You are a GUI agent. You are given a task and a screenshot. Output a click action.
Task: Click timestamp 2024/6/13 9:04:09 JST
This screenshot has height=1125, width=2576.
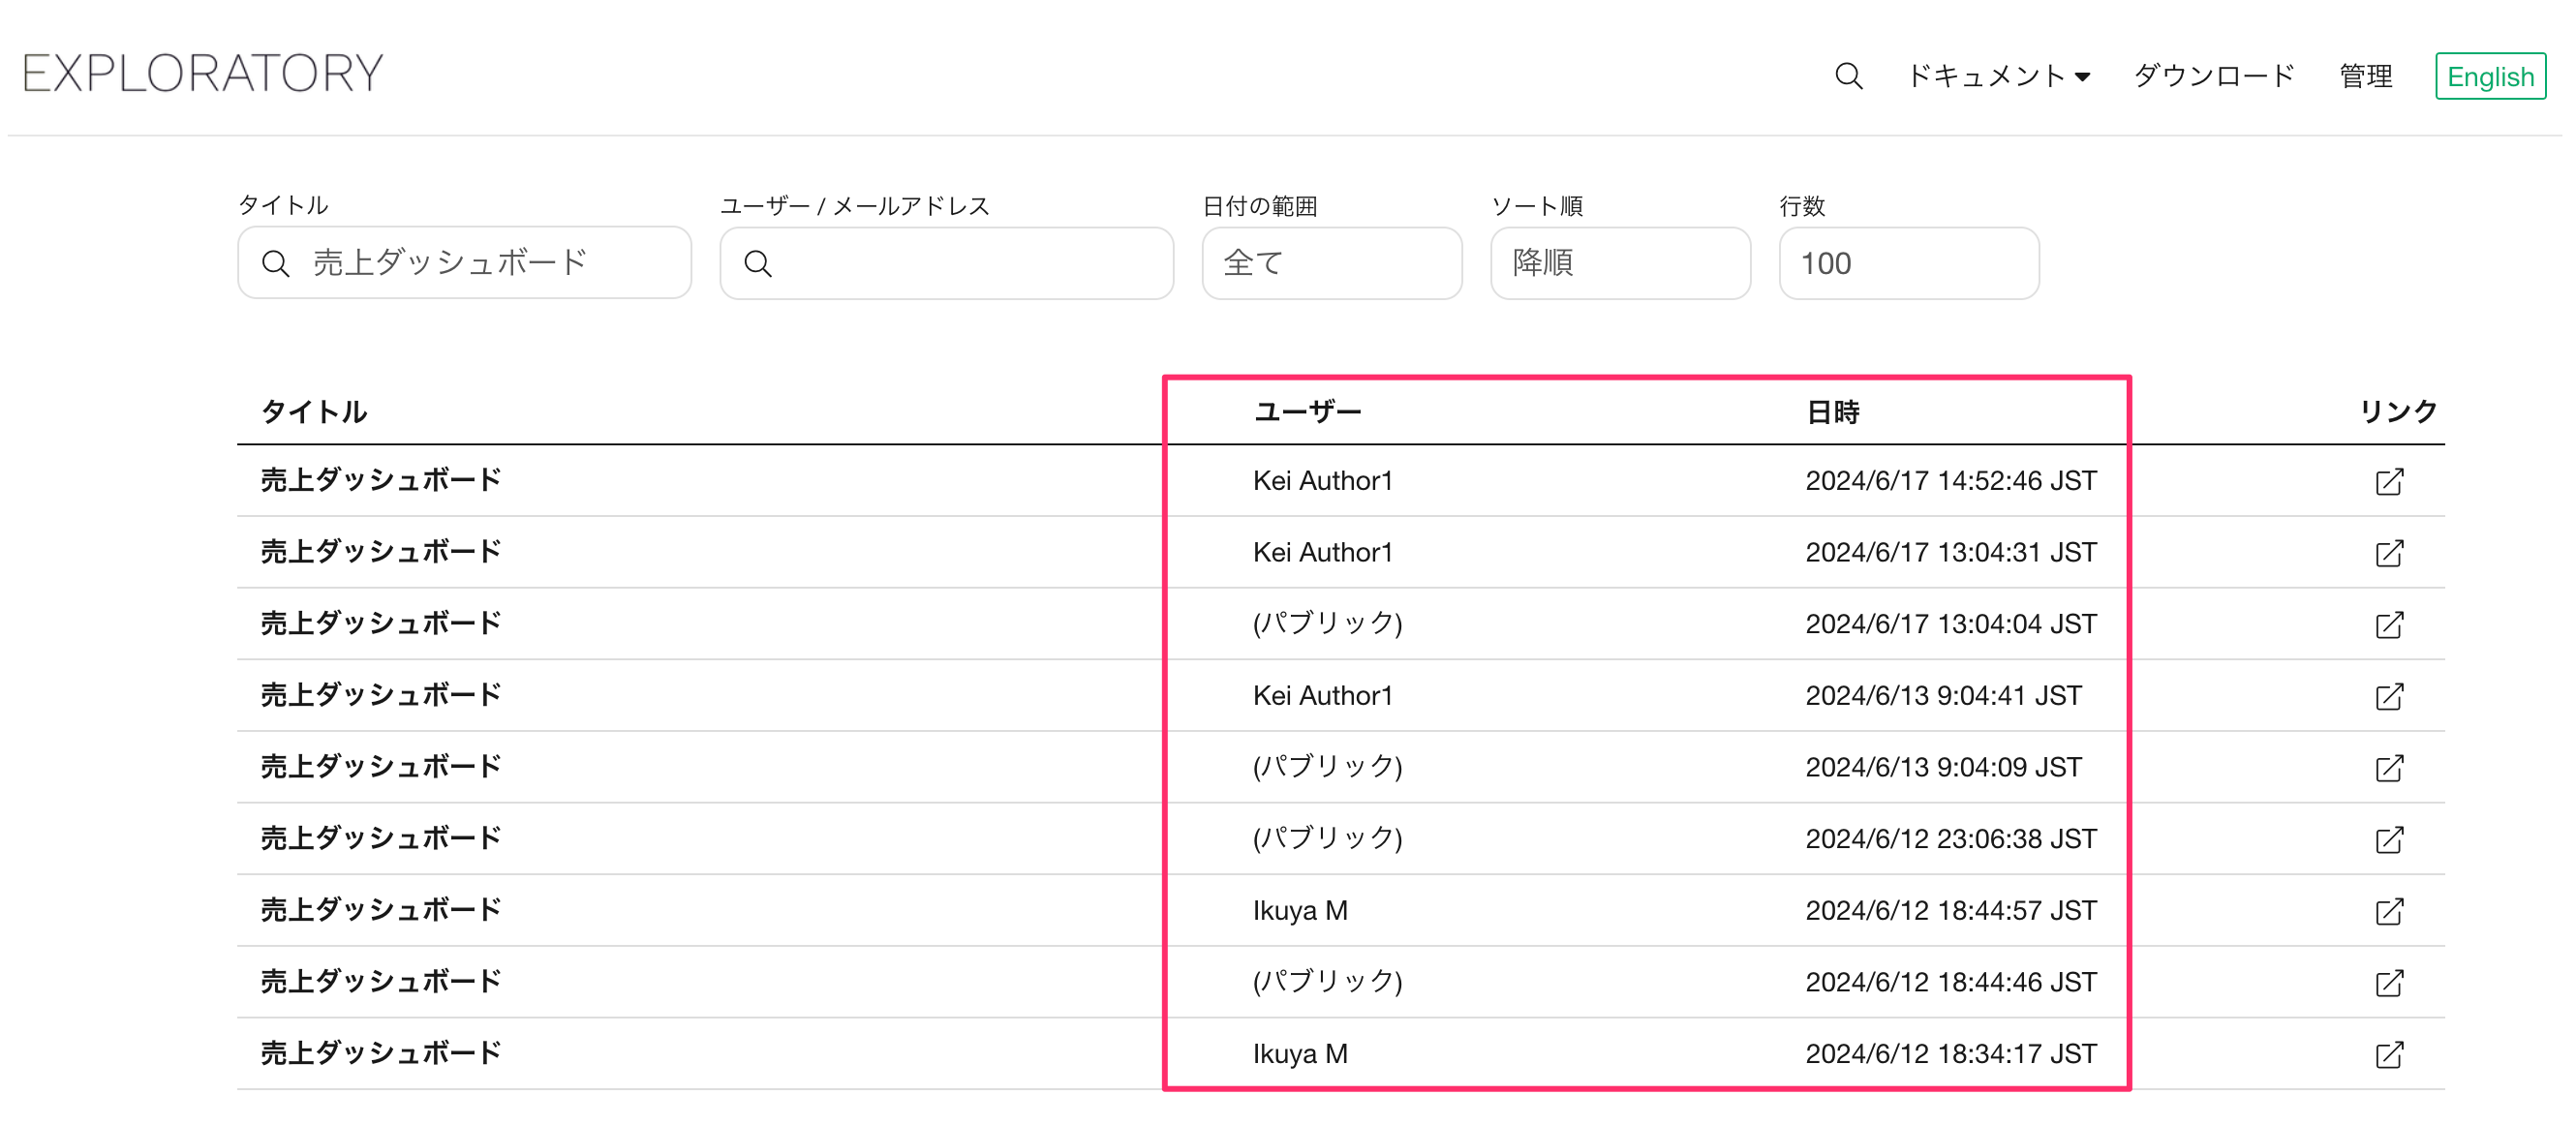click(1943, 767)
